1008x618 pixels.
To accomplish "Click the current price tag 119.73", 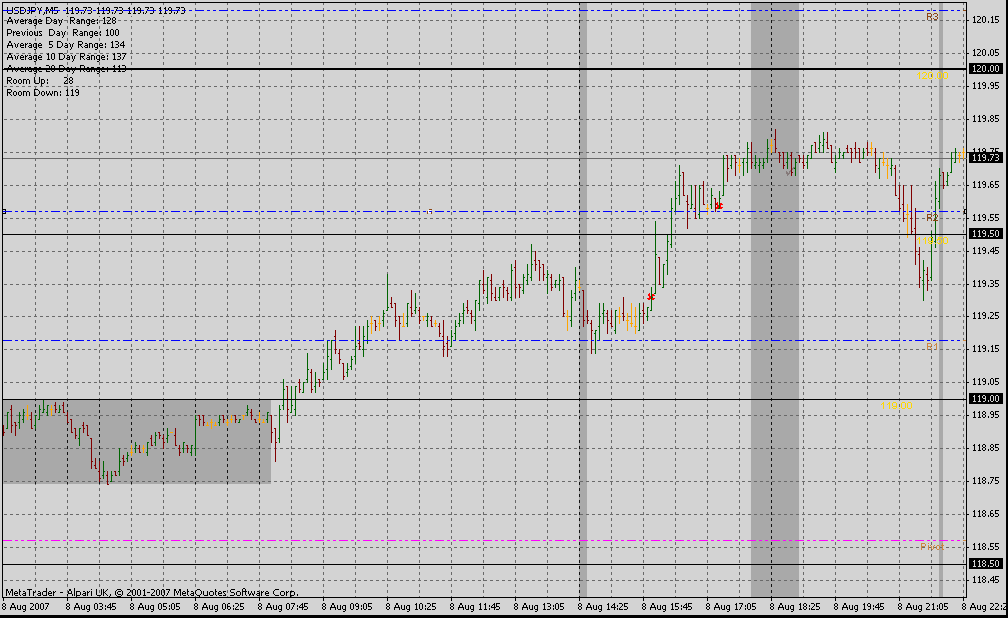I will click(x=985, y=158).
